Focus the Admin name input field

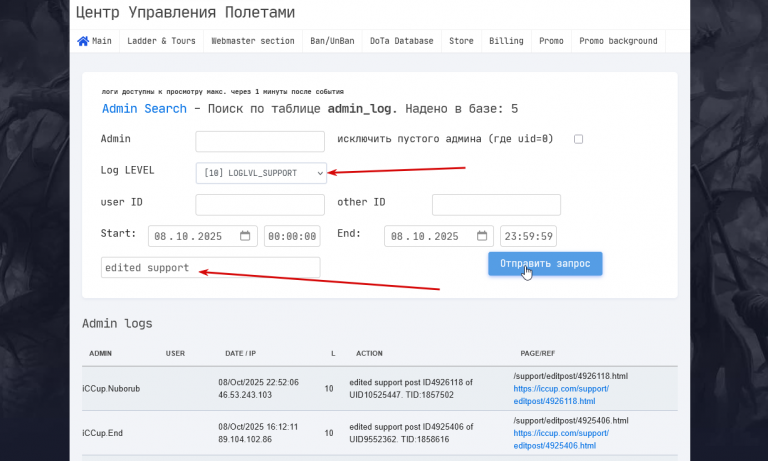pyautogui.click(x=260, y=142)
